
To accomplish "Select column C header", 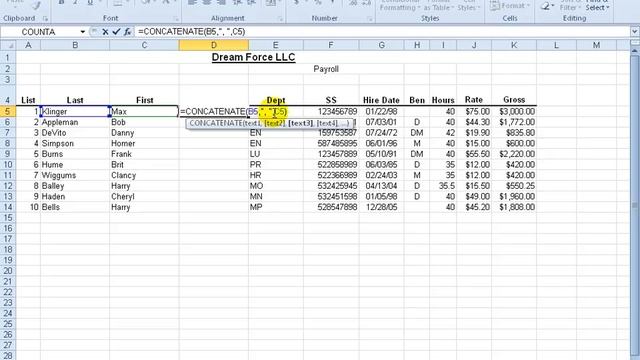I will (x=144, y=45).
